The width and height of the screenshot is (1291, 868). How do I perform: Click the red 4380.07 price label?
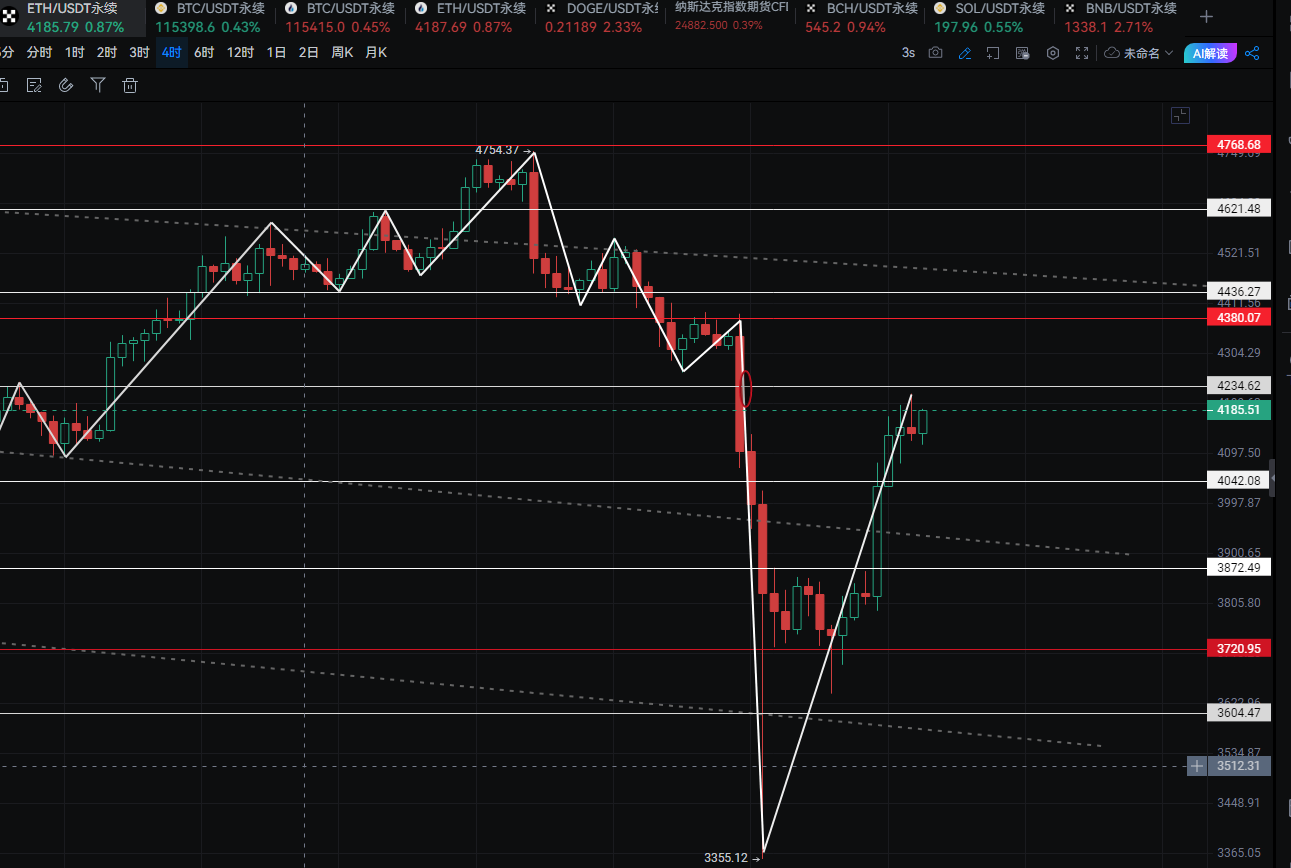coord(1239,317)
